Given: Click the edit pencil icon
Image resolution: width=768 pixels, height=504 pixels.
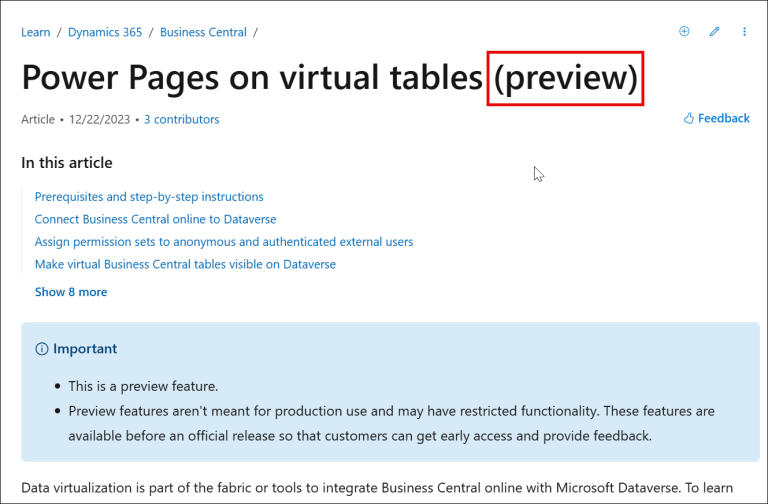Looking at the screenshot, I should click(715, 31).
